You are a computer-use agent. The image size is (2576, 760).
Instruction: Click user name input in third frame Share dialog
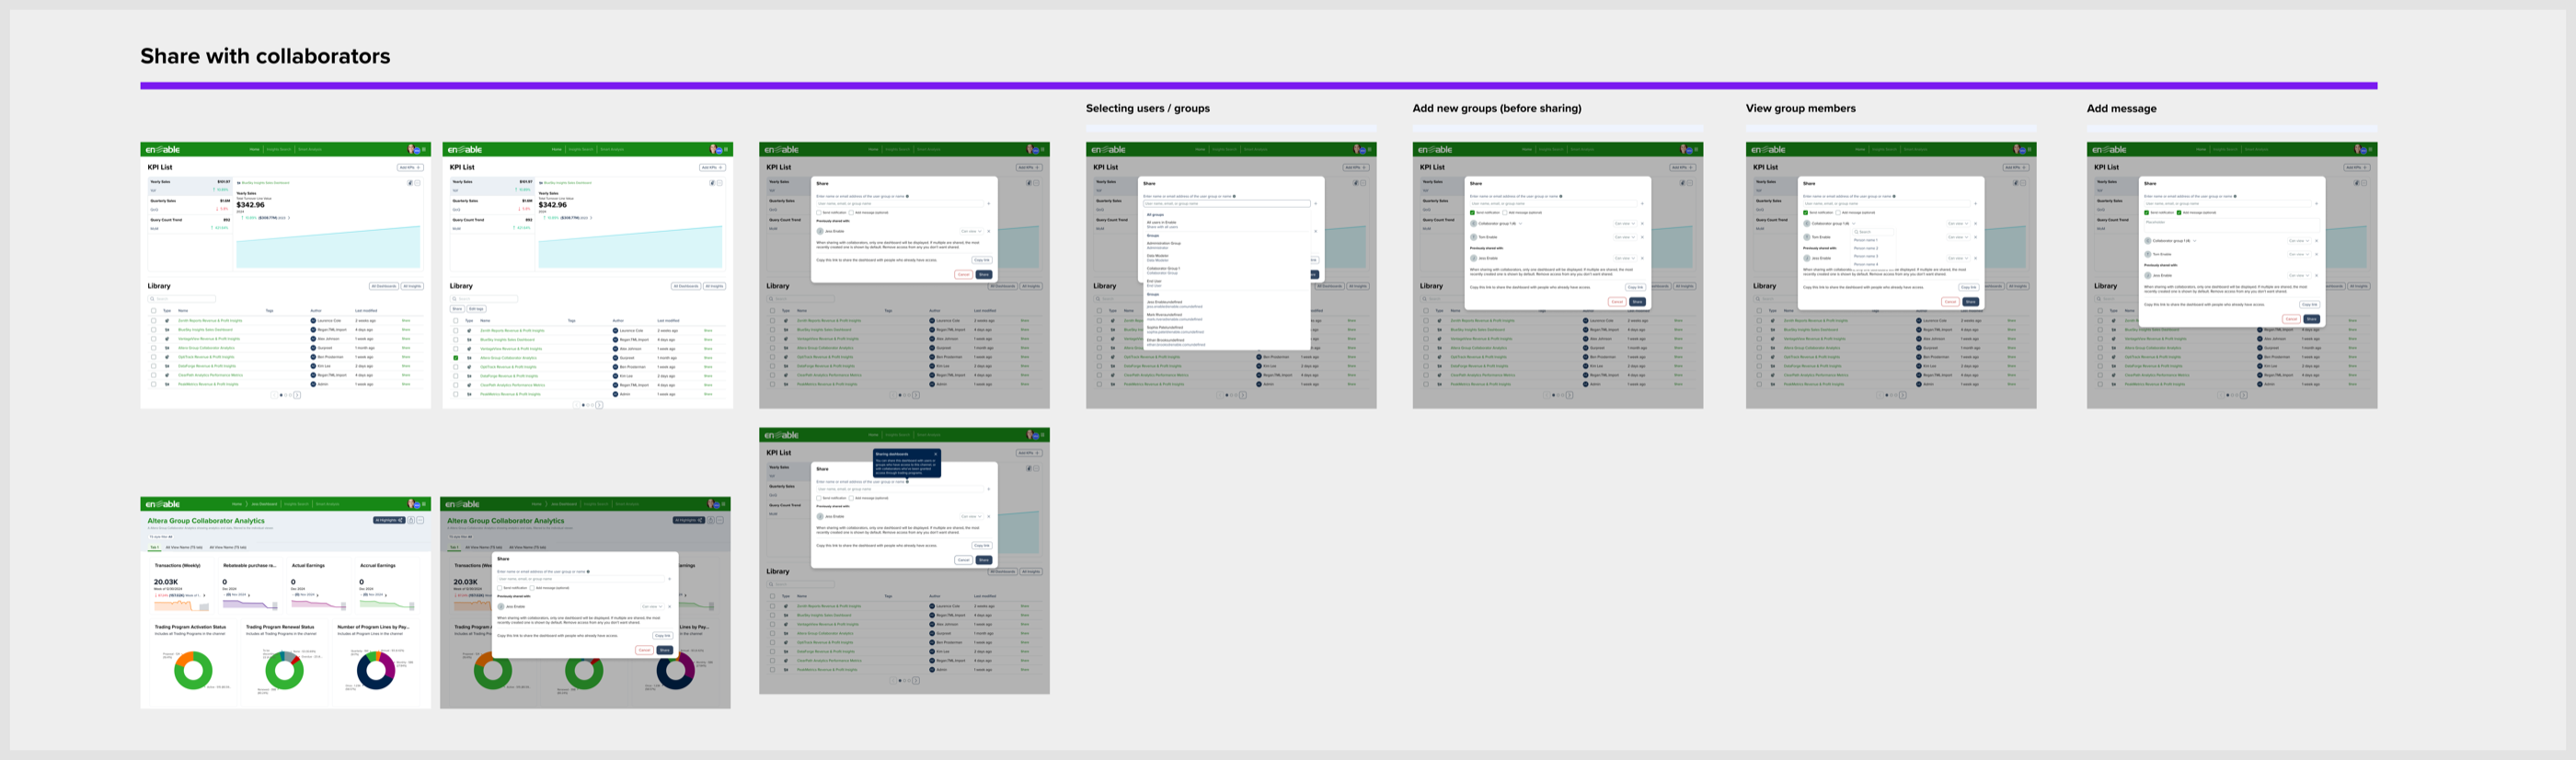coord(900,204)
